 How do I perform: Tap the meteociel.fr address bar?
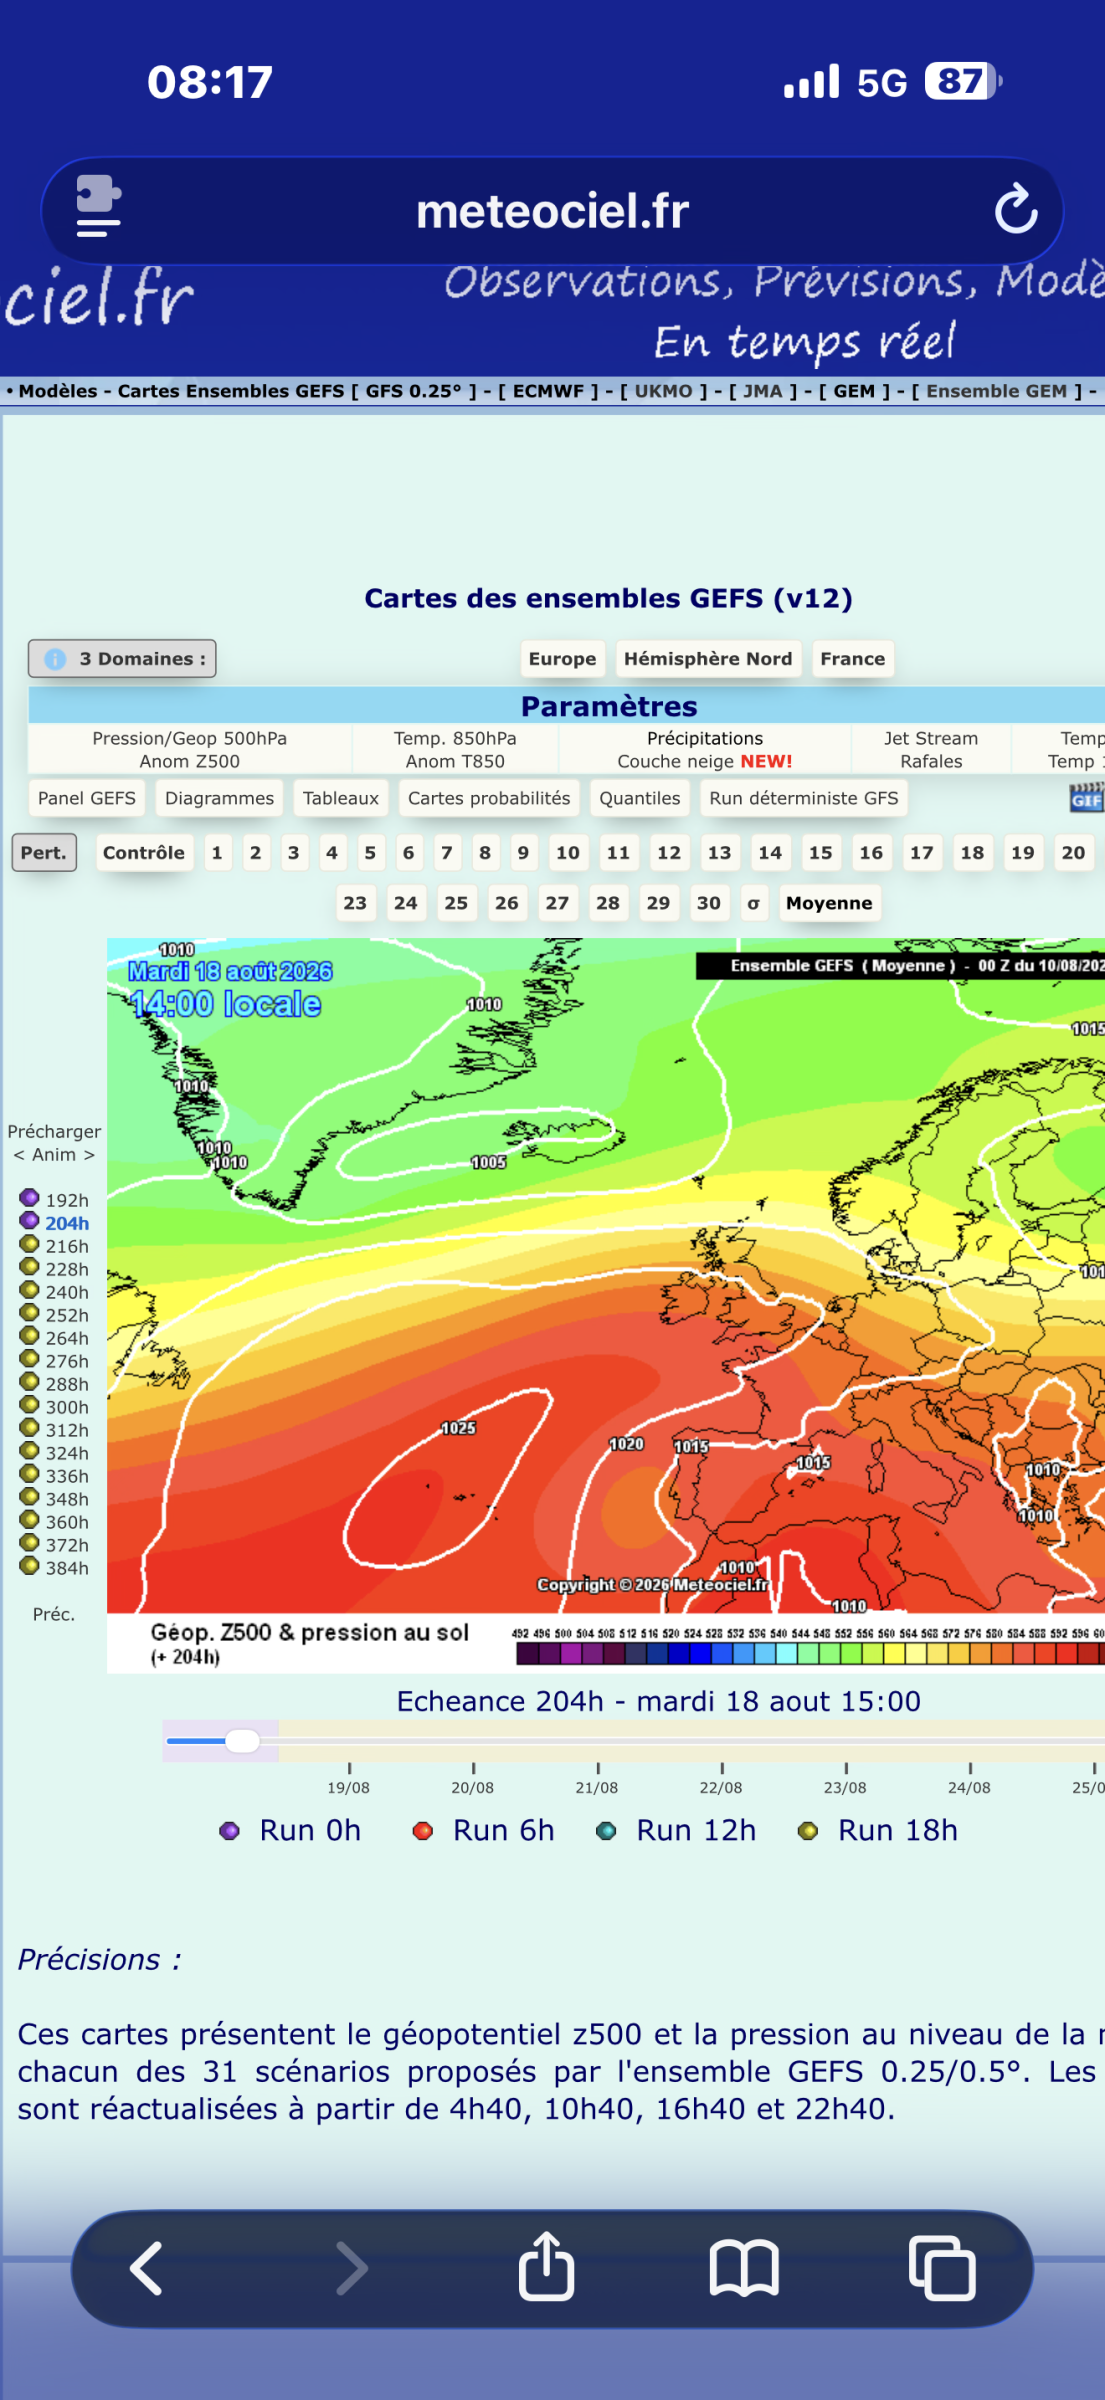(x=552, y=211)
